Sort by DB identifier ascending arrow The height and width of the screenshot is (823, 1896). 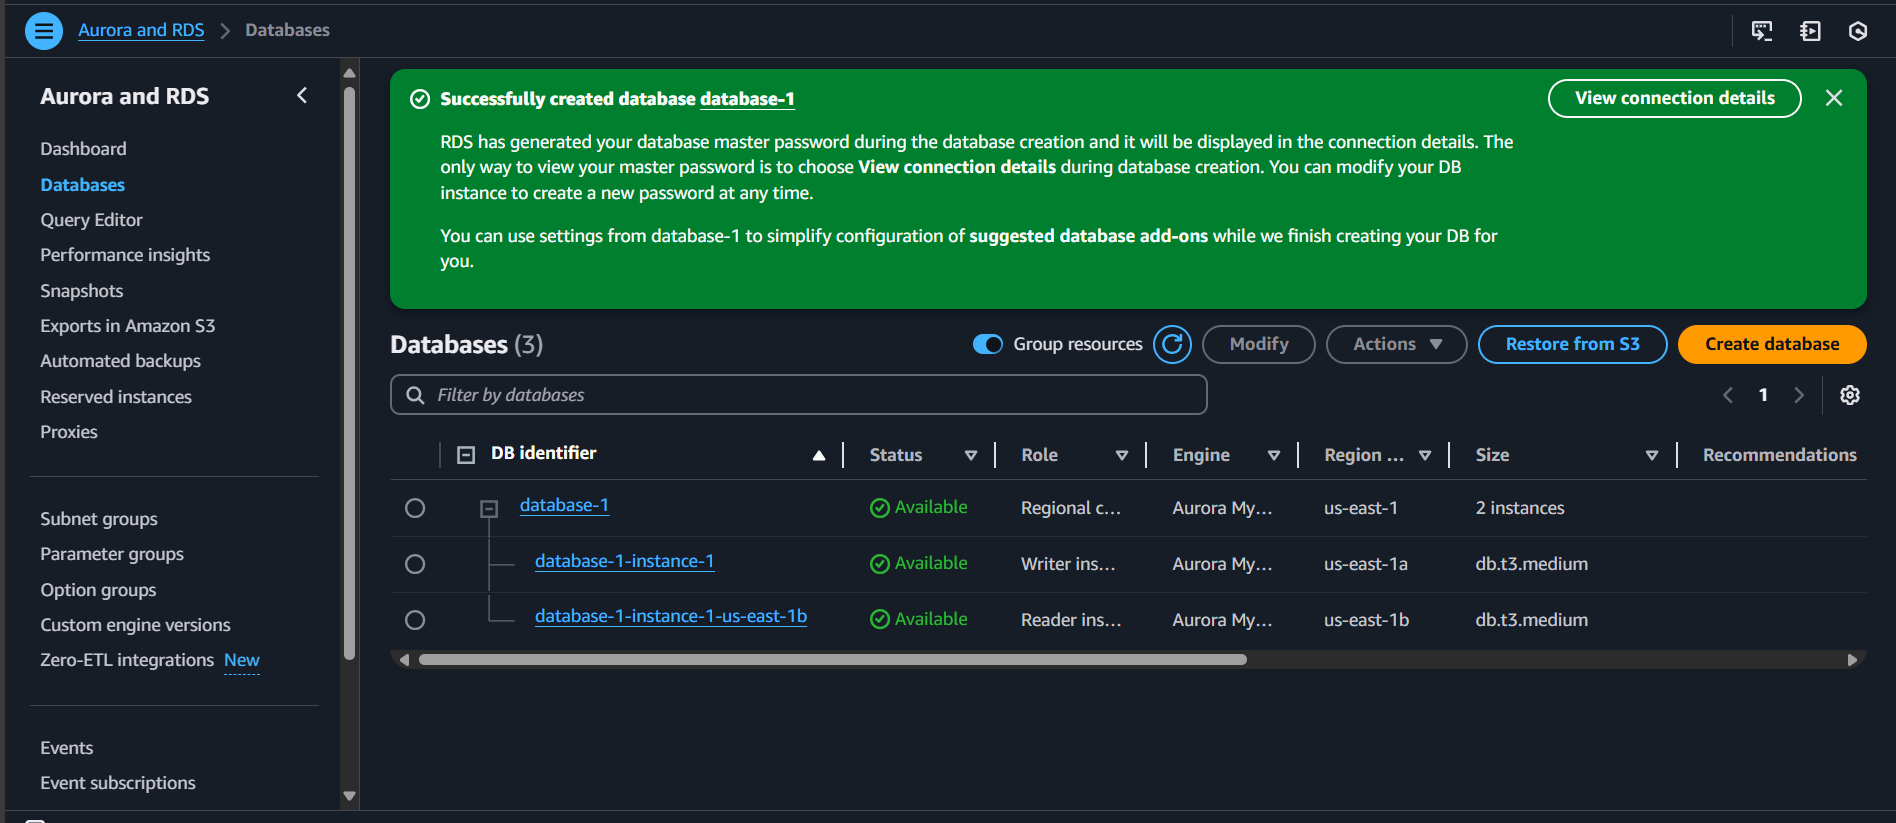[819, 455]
